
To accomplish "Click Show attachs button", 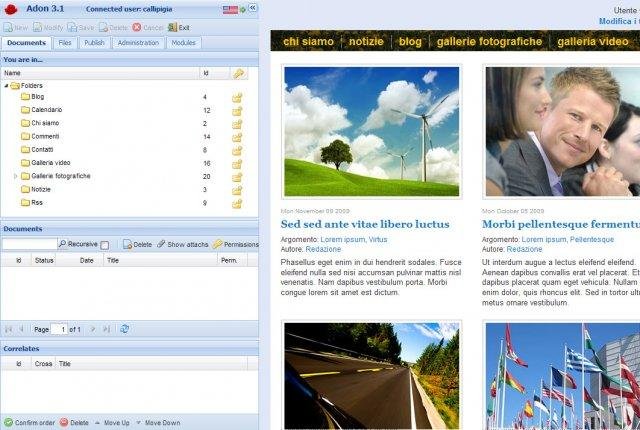I will pos(183,244).
